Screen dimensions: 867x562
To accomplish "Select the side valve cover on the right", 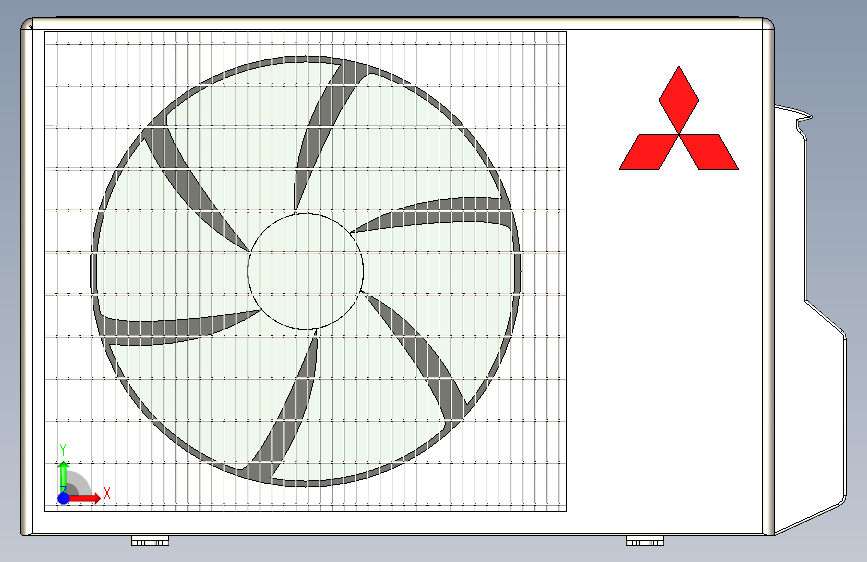I will tap(809, 320).
